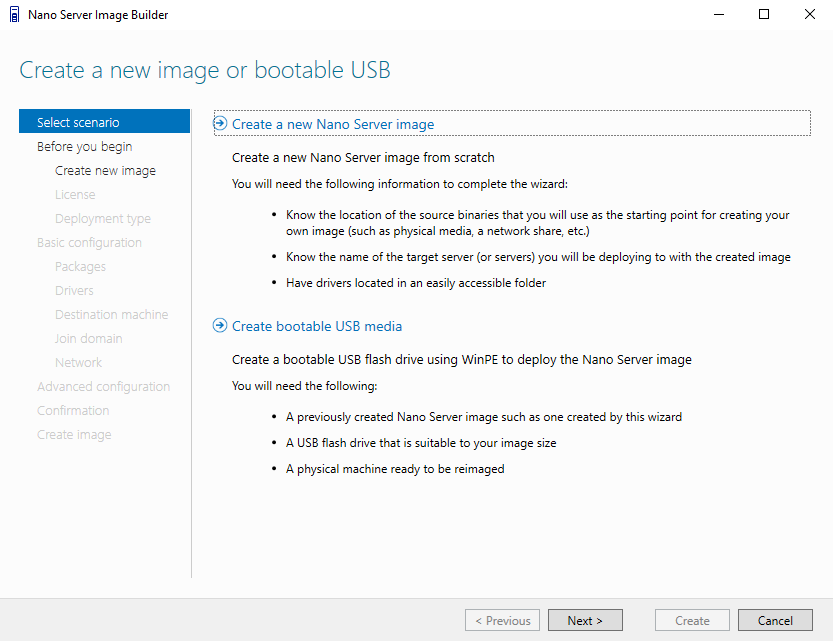The height and width of the screenshot is (641, 833).
Task: Select Create image step in sidebar
Action: (x=74, y=434)
